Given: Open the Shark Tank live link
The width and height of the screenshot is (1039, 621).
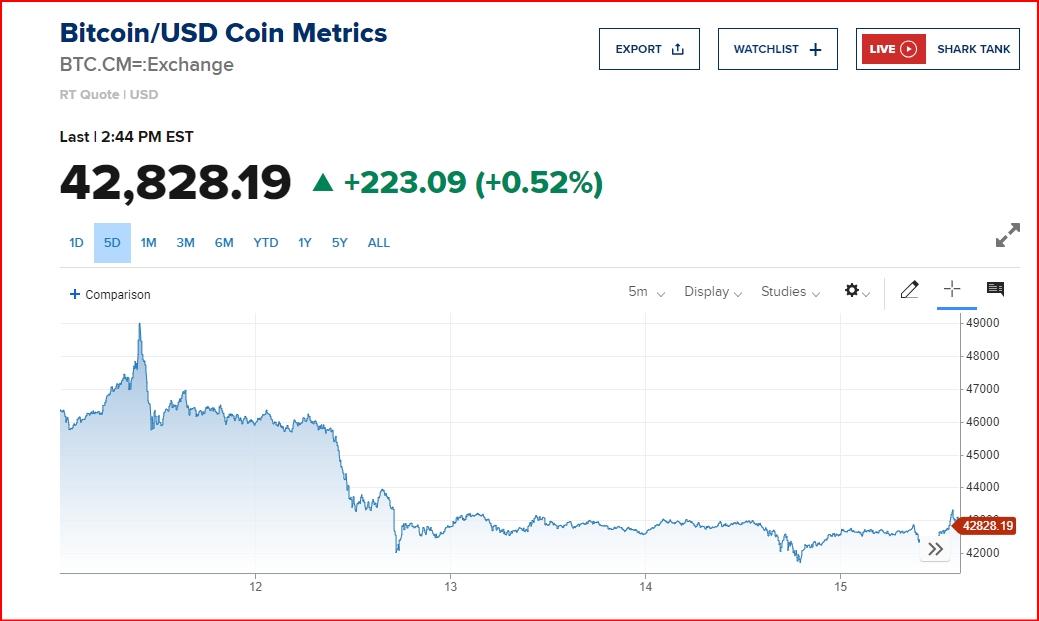Looking at the screenshot, I should click(x=973, y=49).
